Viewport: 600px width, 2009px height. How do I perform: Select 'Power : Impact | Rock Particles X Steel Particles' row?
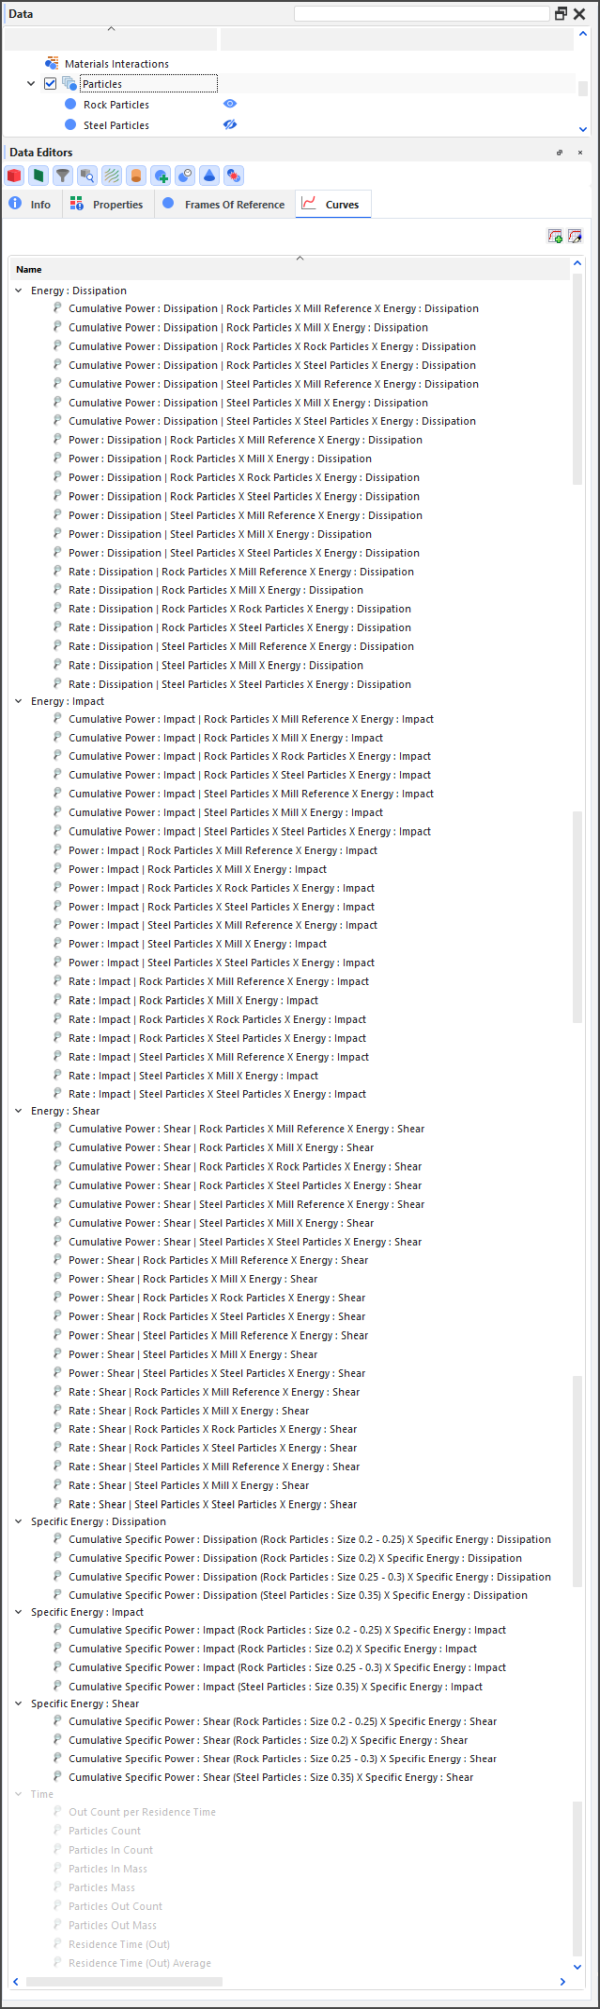(222, 907)
